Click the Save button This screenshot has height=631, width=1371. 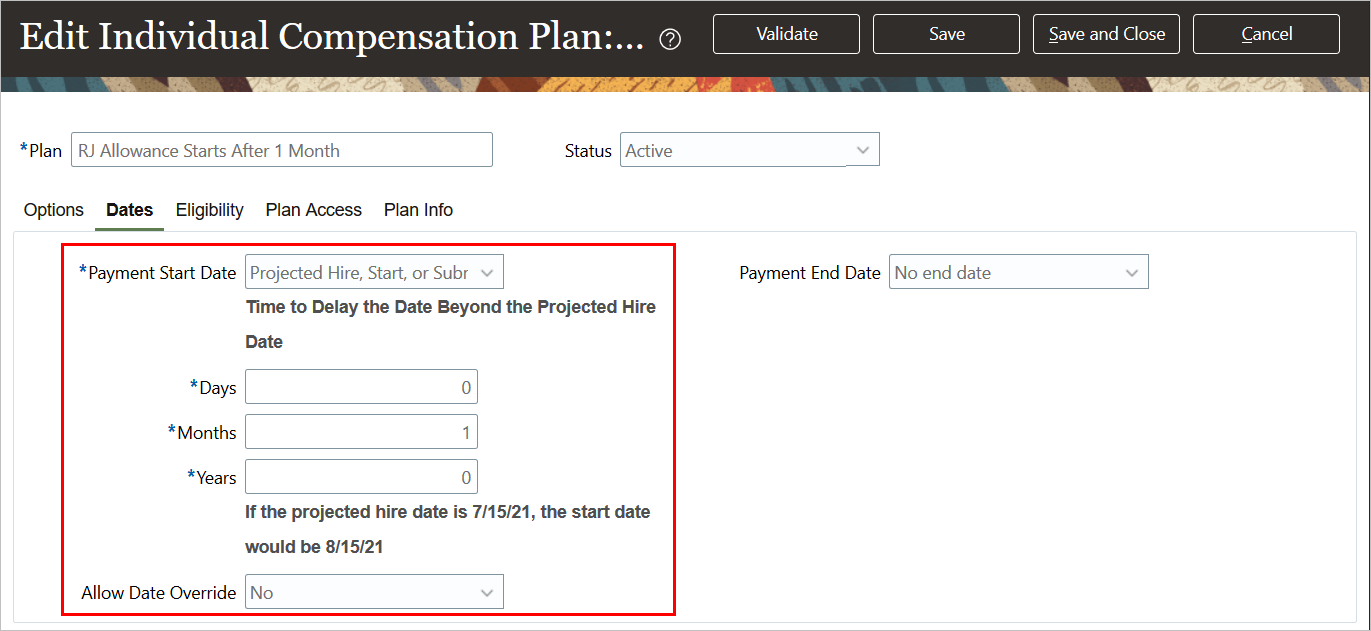click(x=946, y=34)
